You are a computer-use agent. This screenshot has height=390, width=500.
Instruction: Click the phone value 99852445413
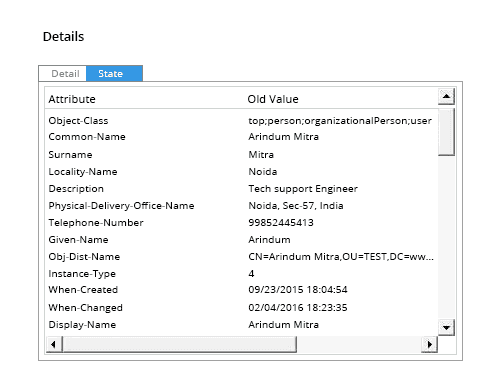coord(281,223)
